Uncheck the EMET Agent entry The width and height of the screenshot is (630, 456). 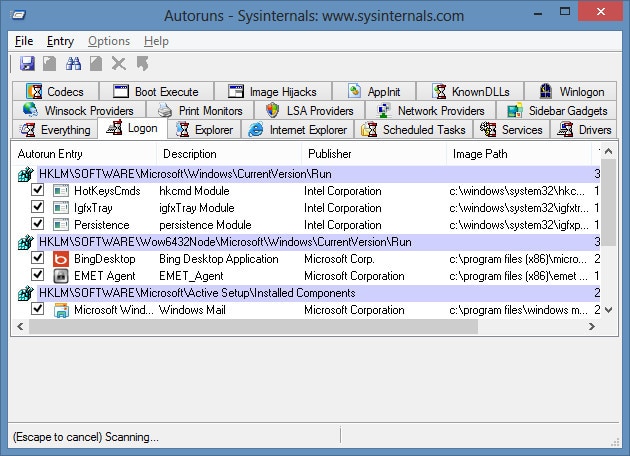37,274
